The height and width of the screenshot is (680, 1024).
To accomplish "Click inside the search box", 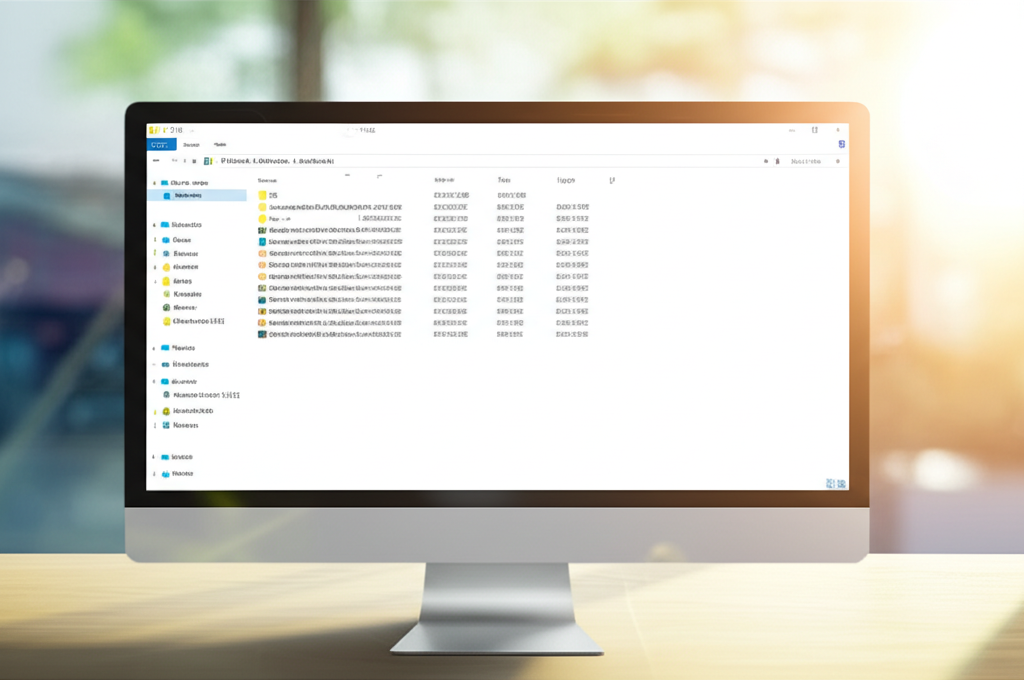I will [x=810, y=161].
